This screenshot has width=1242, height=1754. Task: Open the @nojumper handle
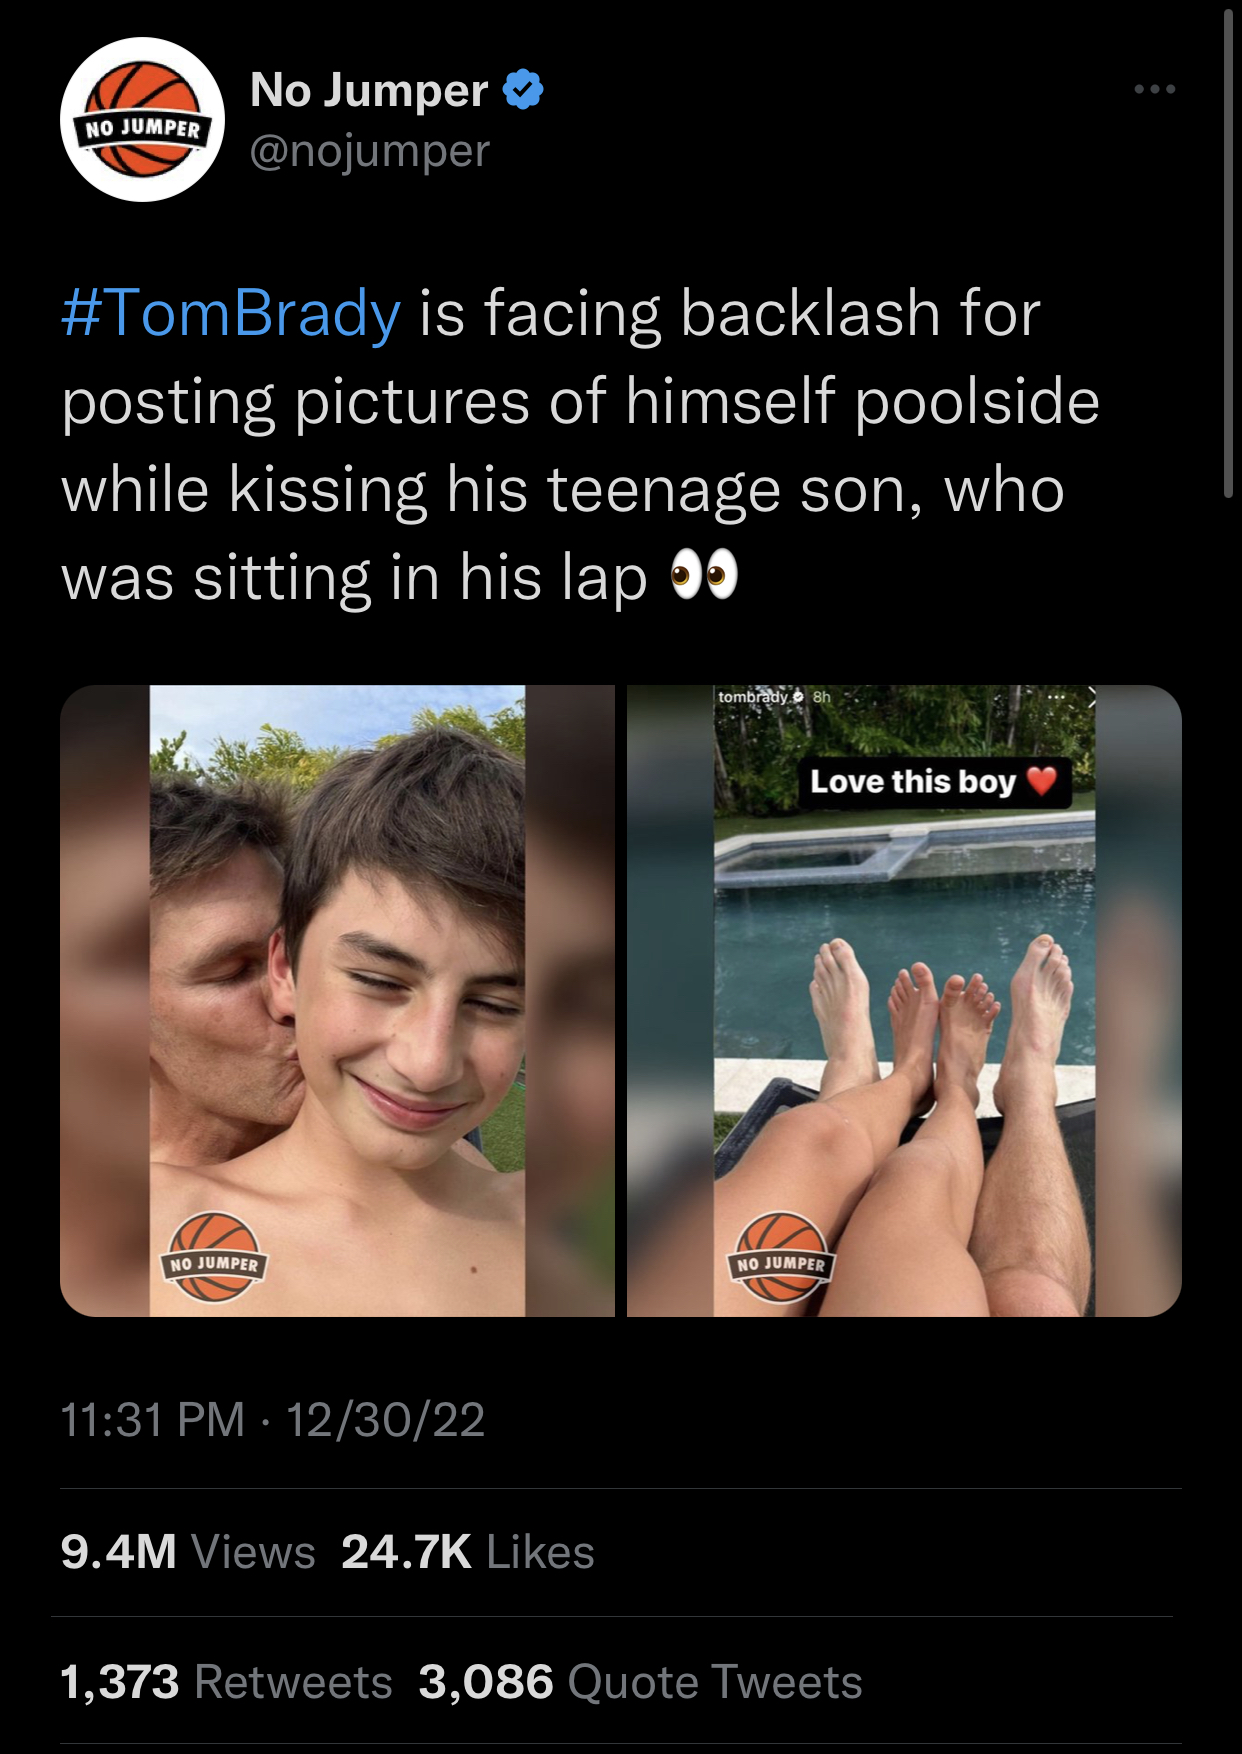(x=369, y=151)
